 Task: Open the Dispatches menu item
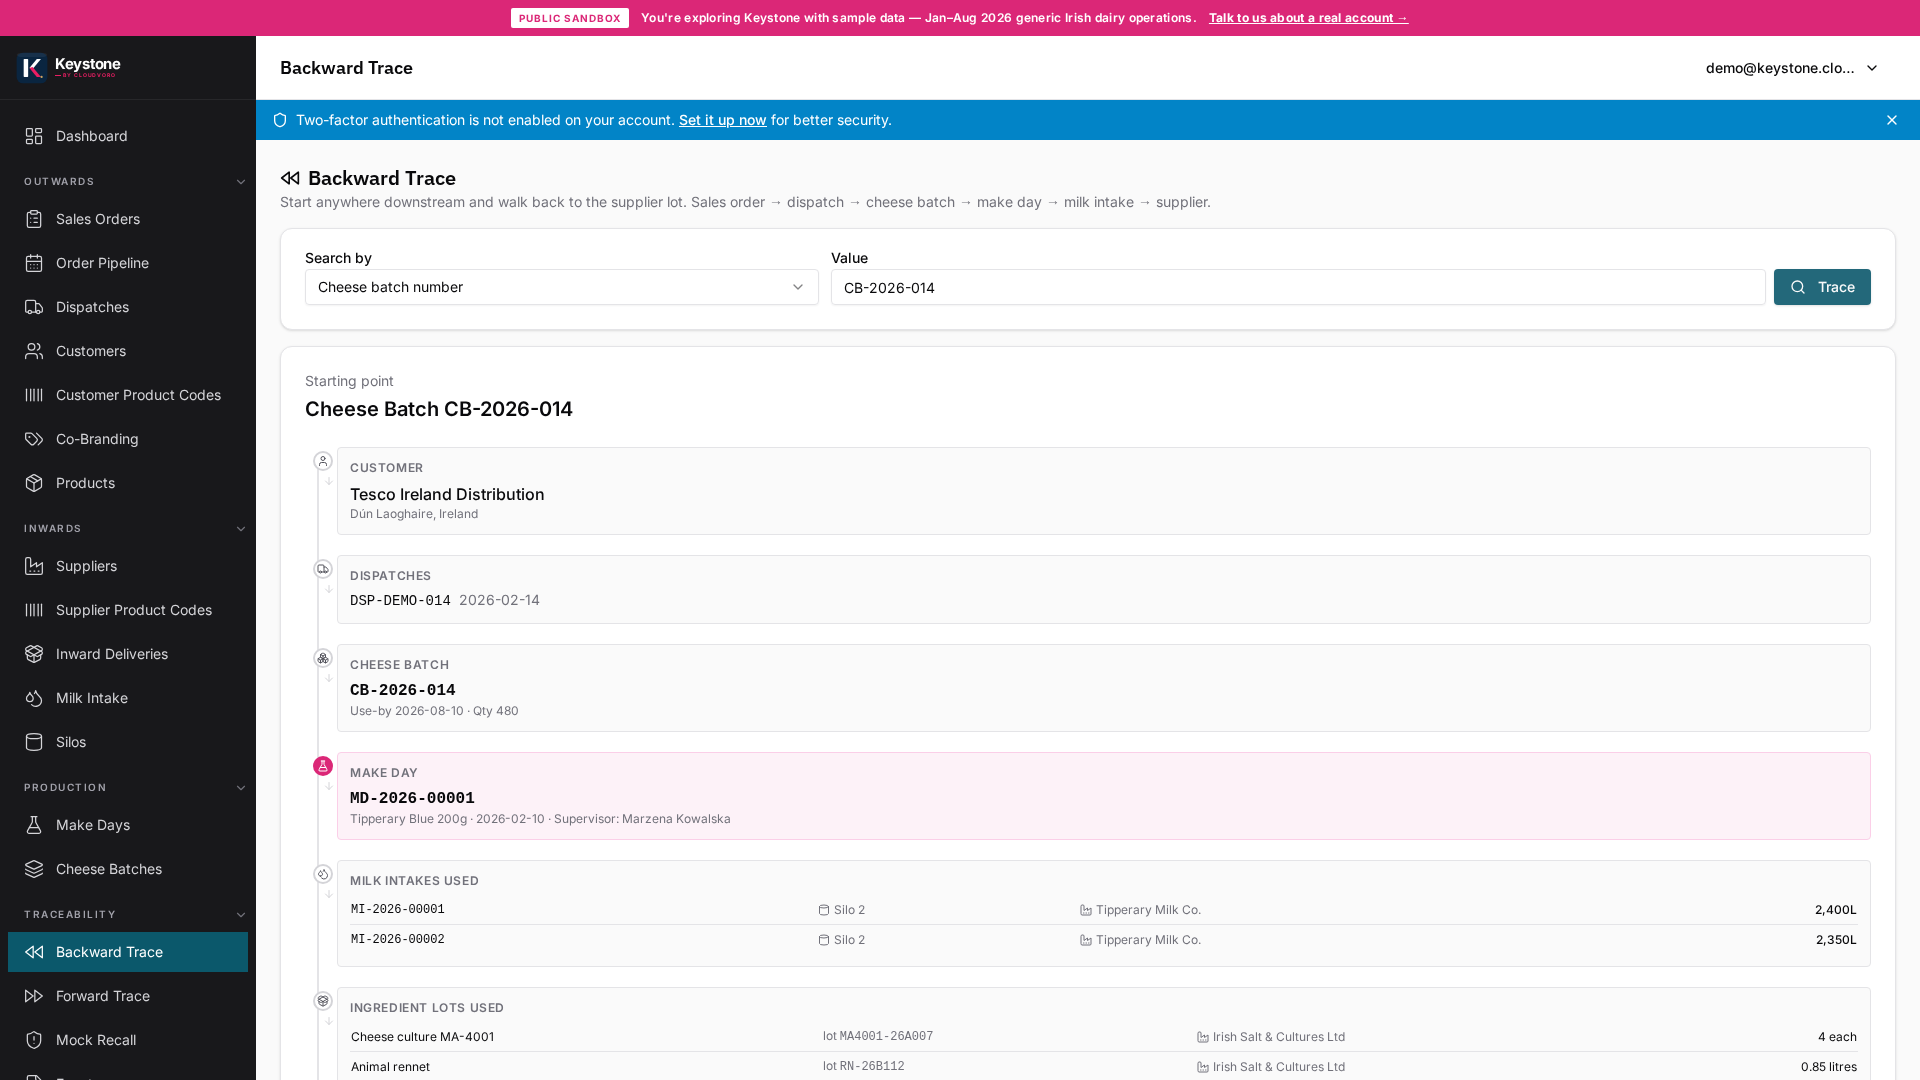(x=128, y=307)
